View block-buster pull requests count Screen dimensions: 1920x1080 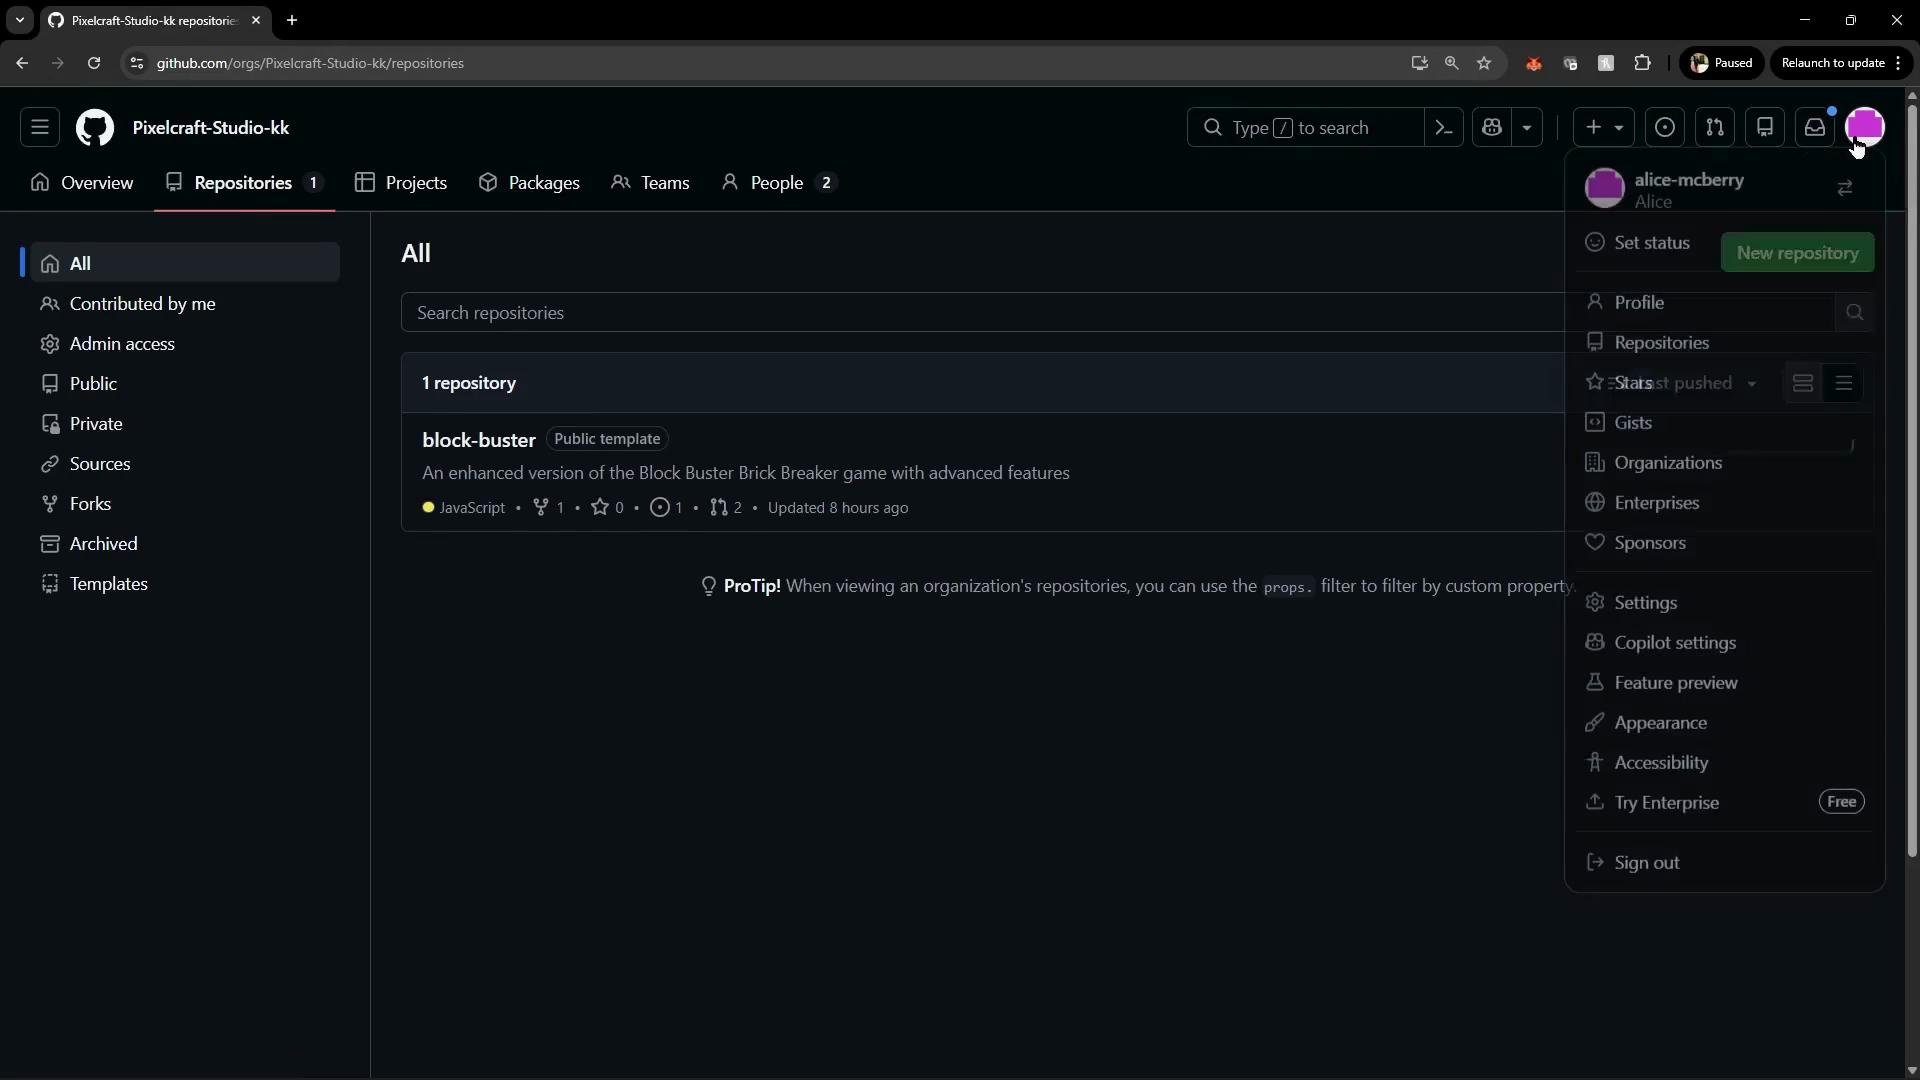coord(726,507)
